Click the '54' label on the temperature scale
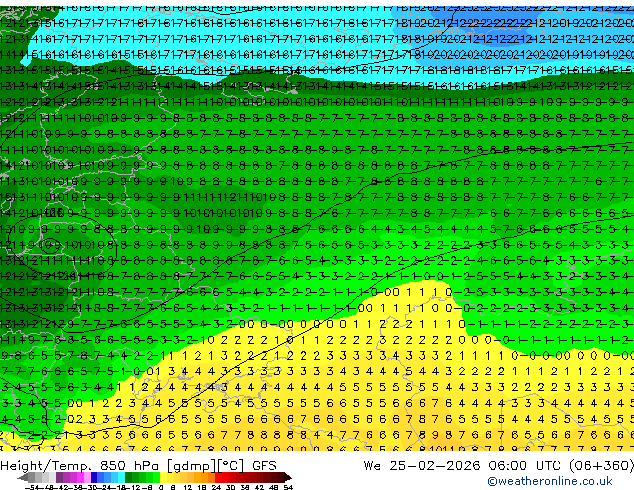 pyautogui.click(x=288, y=488)
